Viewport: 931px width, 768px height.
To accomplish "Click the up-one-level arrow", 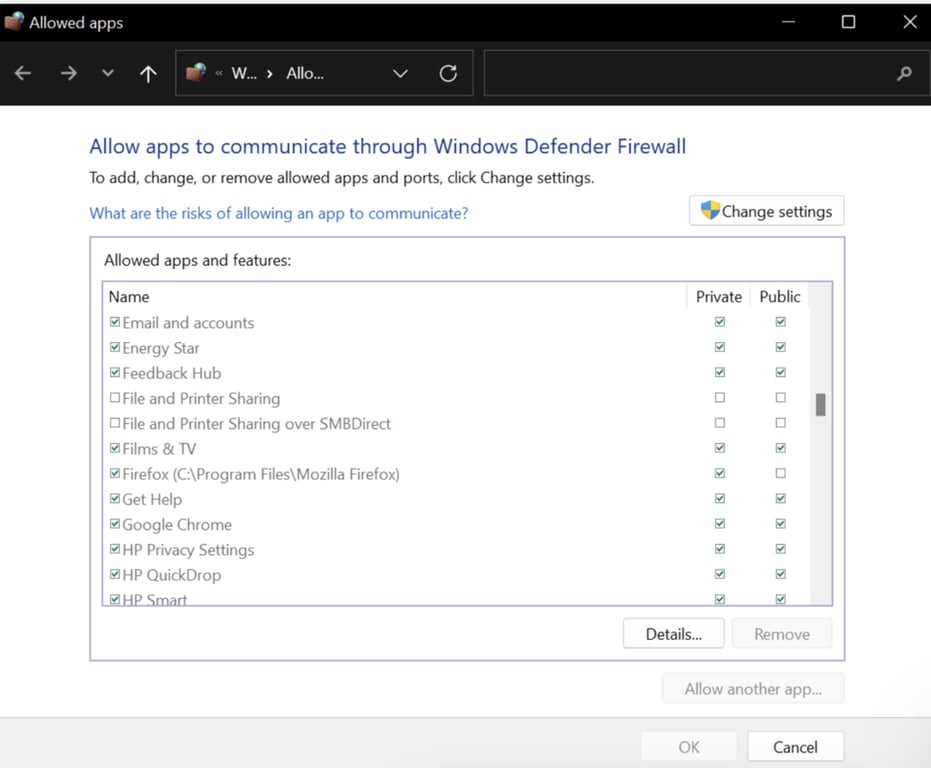I will [x=148, y=73].
